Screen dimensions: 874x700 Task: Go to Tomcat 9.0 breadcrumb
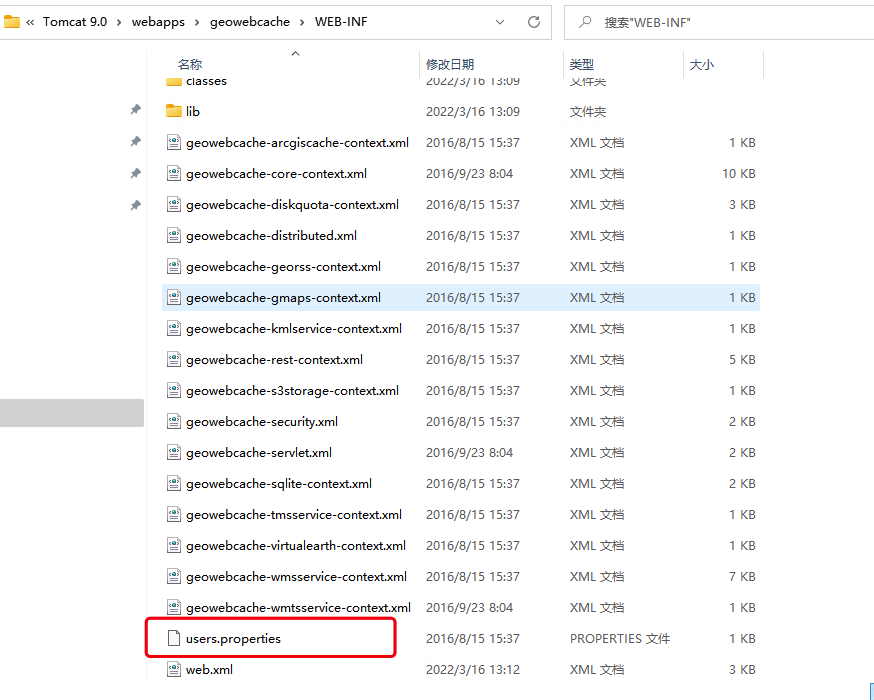click(76, 21)
